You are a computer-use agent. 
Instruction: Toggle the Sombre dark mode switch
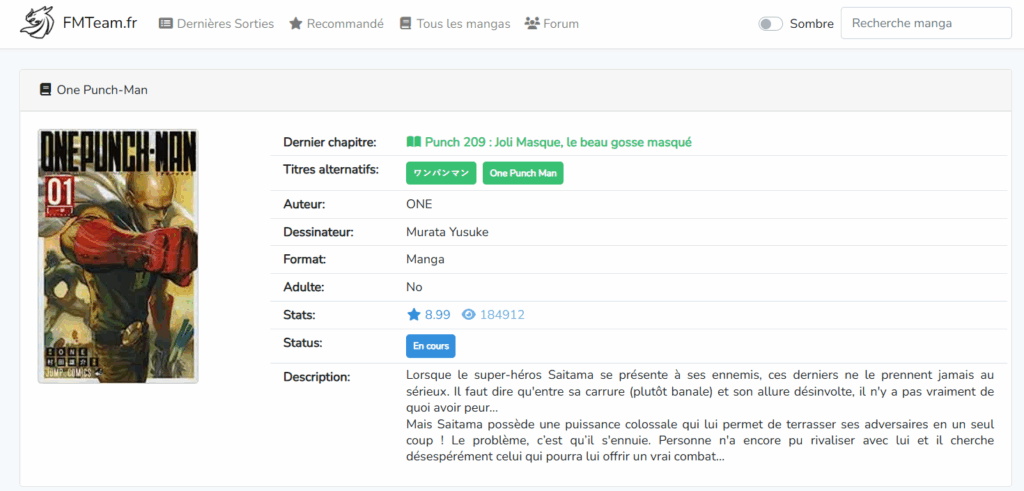[x=771, y=24]
